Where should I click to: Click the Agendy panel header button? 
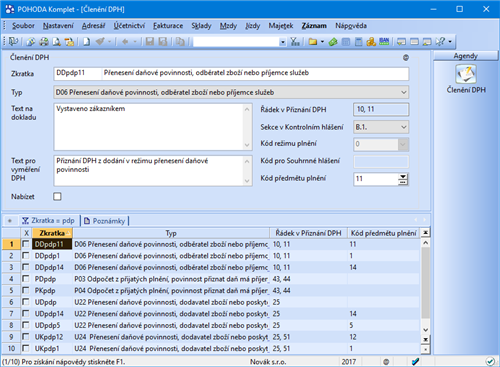click(x=466, y=56)
